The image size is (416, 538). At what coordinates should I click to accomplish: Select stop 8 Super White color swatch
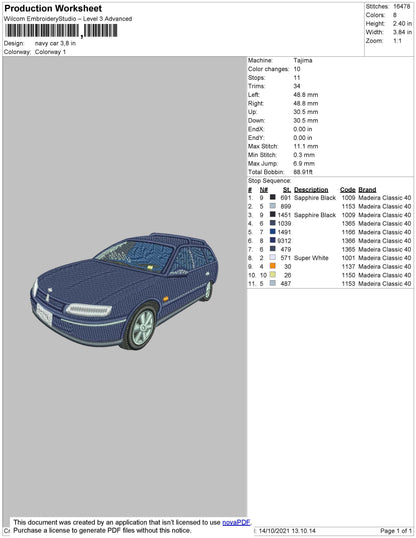273,257
